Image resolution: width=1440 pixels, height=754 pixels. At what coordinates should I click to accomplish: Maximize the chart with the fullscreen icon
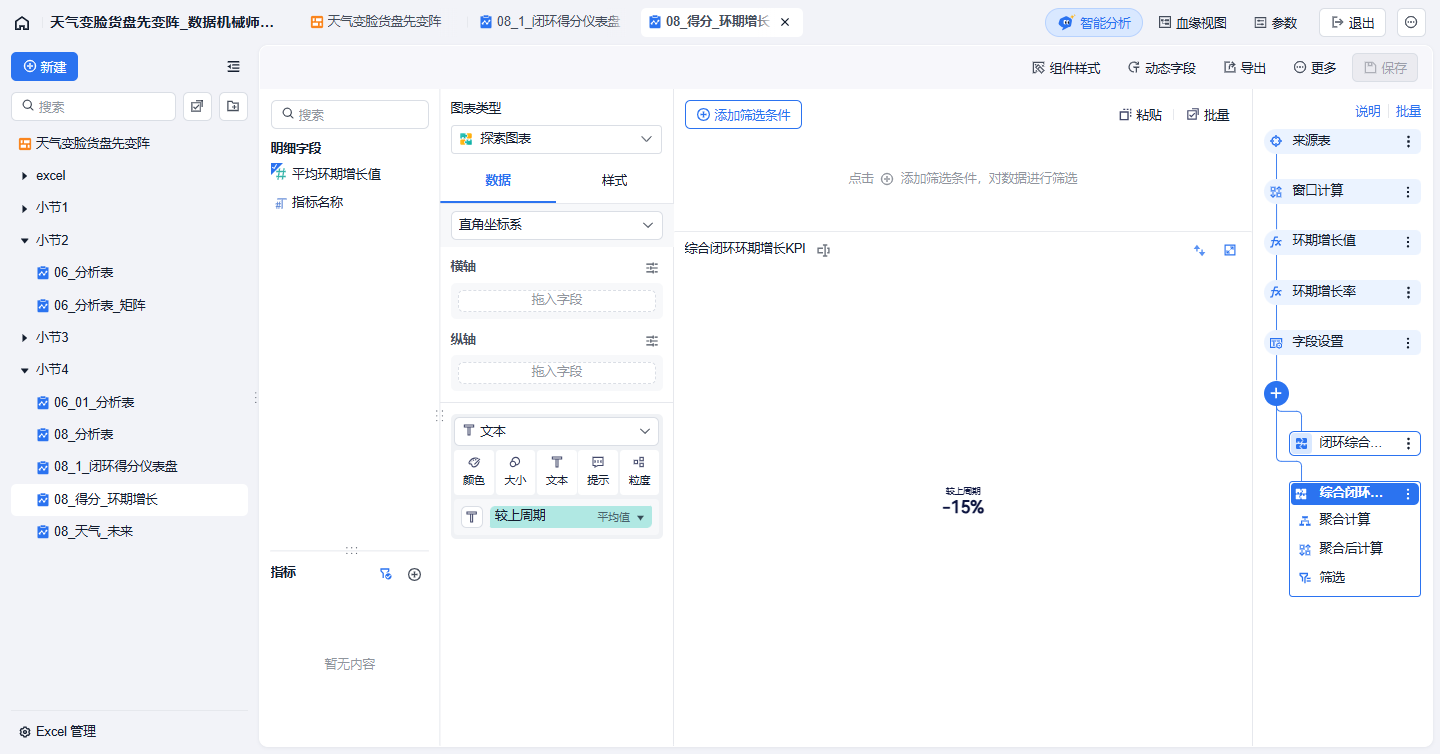(x=1230, y=250)
